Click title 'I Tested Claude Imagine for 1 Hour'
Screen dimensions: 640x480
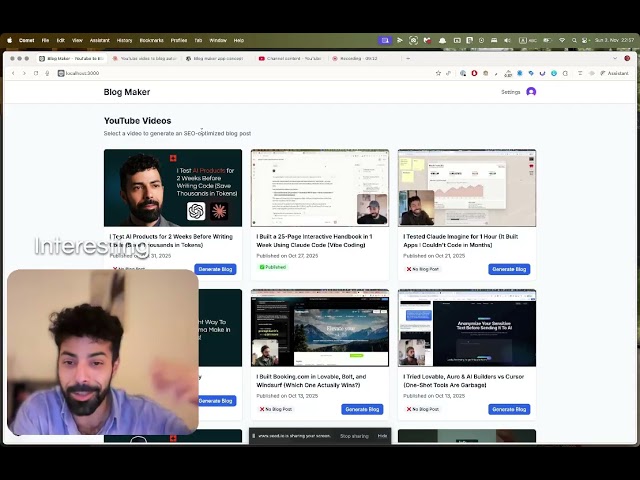point(461,240)
